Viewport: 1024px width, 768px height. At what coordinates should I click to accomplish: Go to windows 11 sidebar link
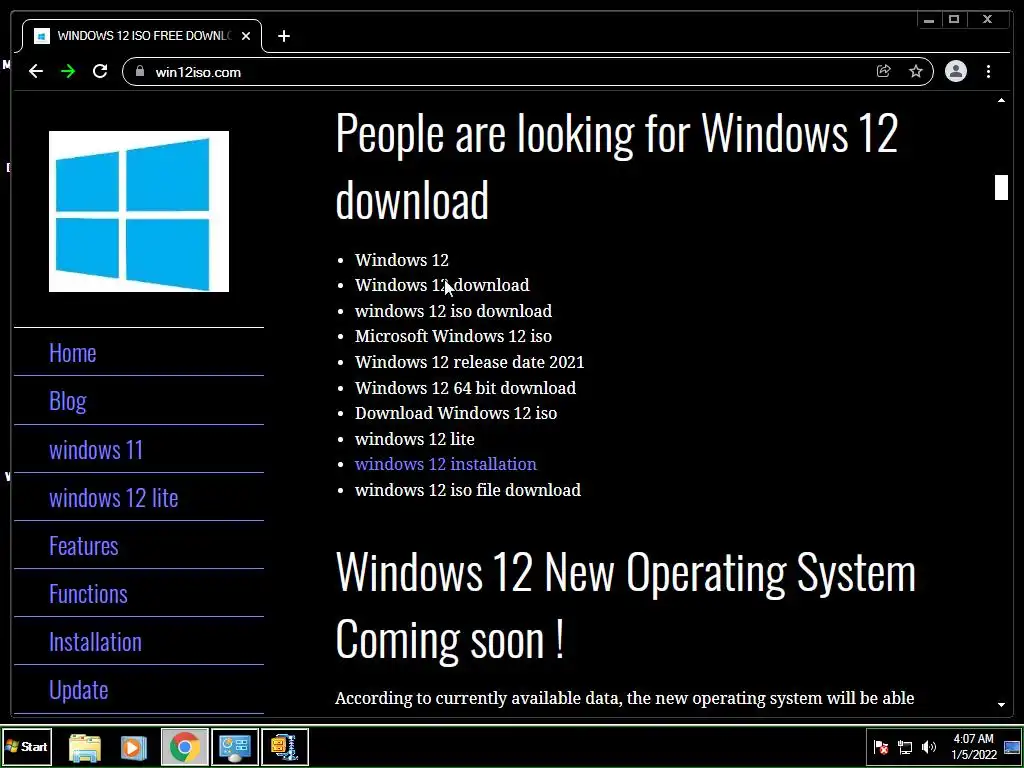[x=96, y=449]
